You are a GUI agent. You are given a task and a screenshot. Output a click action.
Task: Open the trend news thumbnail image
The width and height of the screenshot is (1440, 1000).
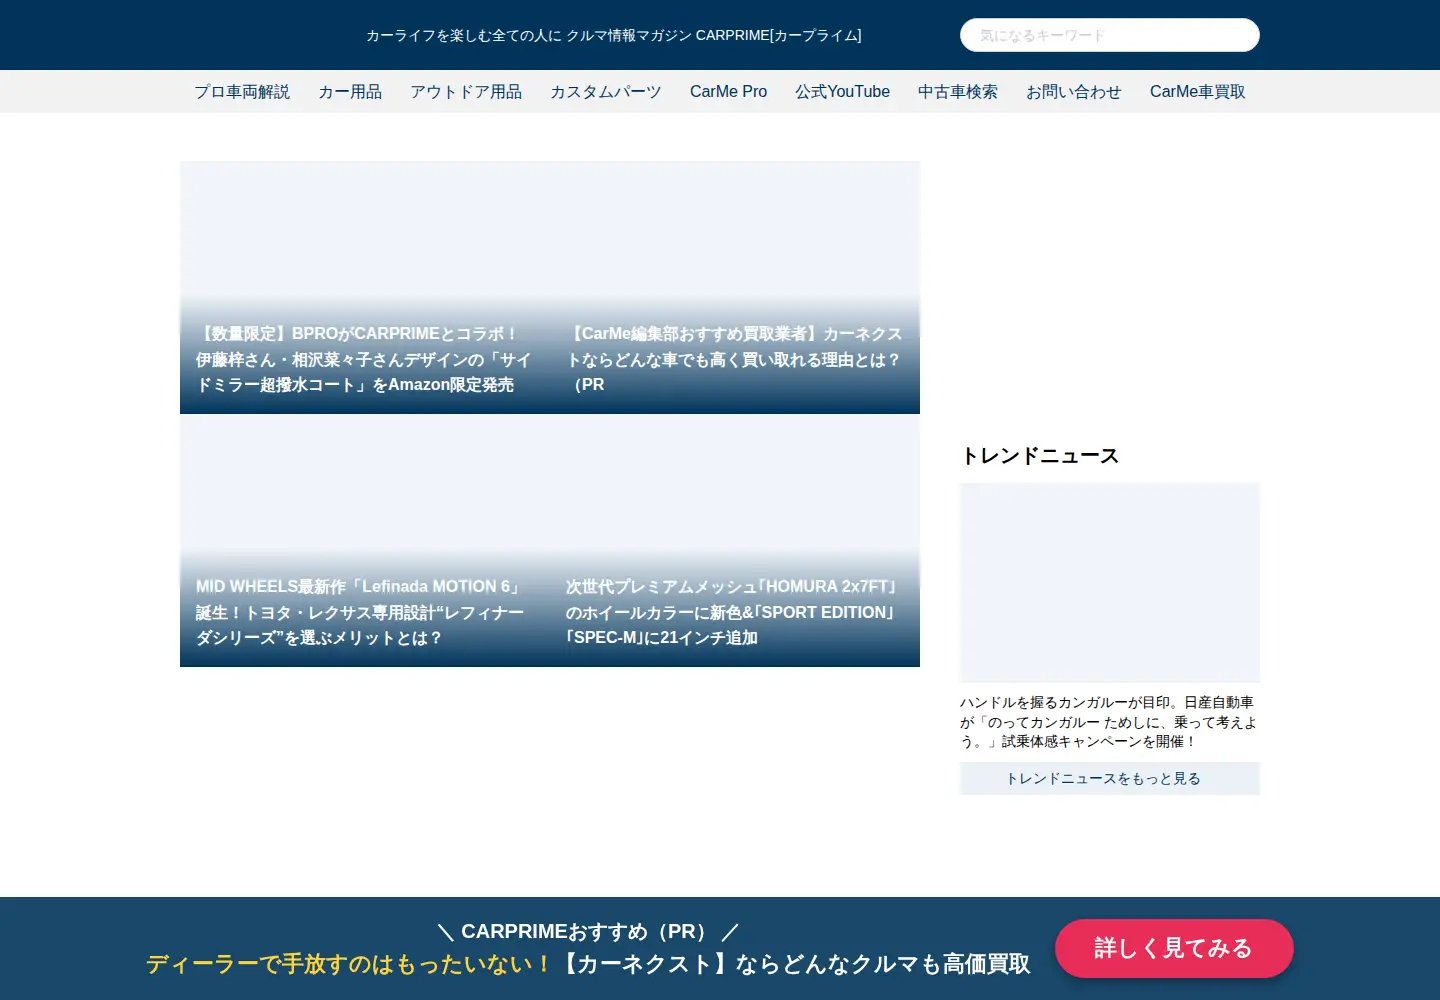[1110, 583]
